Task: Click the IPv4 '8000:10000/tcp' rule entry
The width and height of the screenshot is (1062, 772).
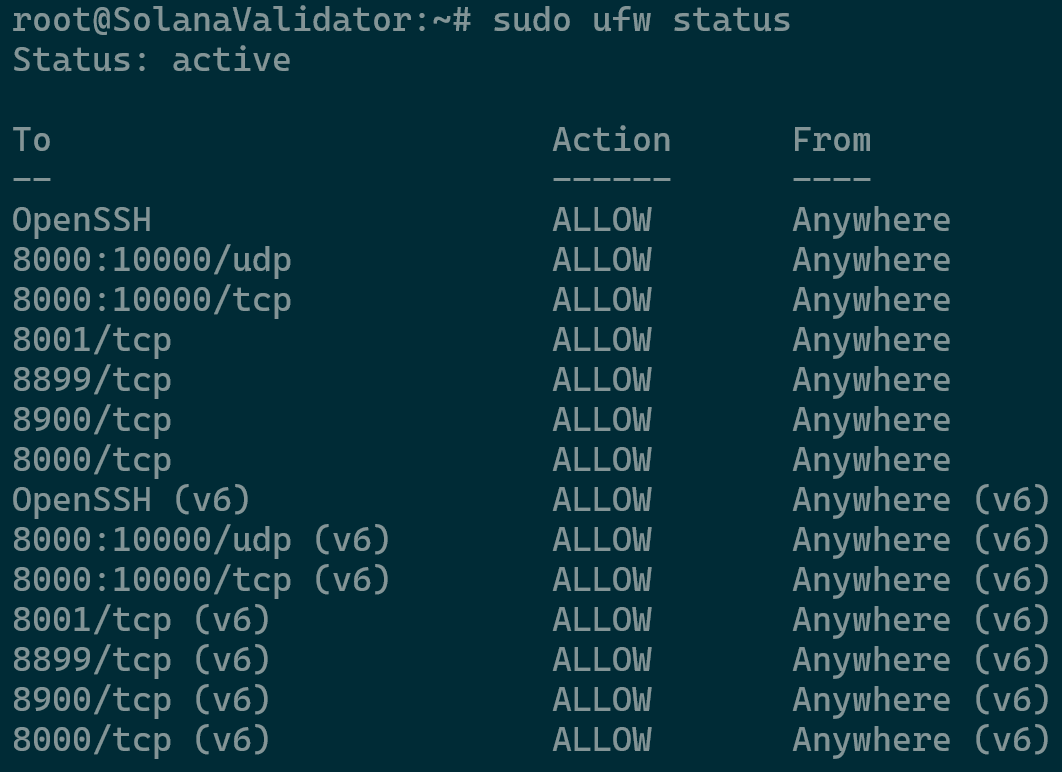Action: [152, 300]
